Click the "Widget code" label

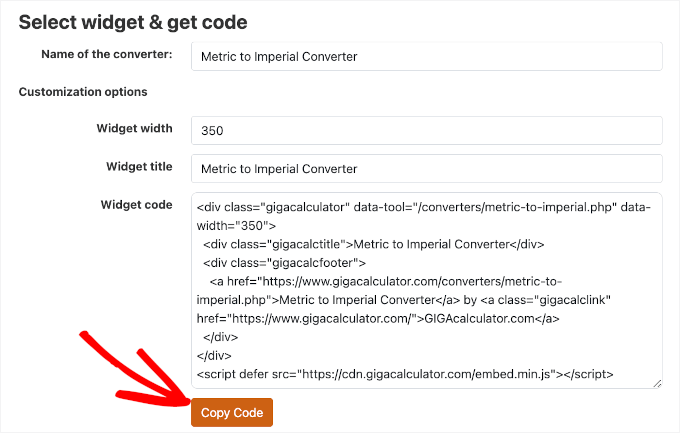tap(137, 204)
